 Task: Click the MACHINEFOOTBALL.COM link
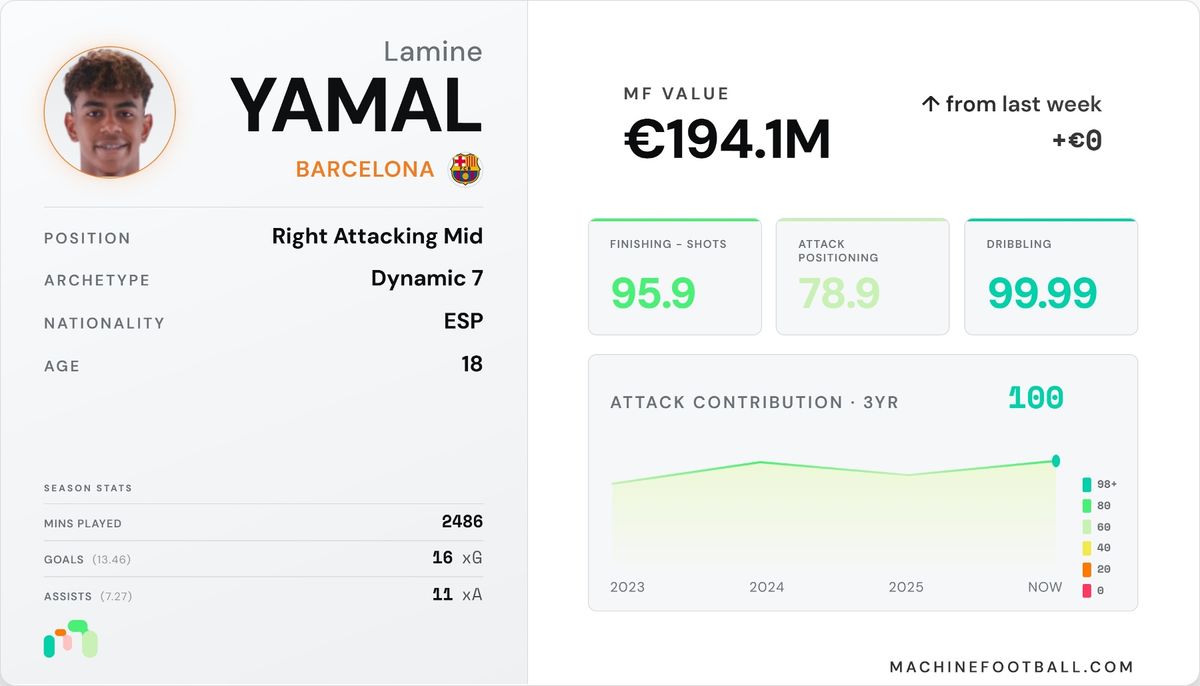[1012, 667]
